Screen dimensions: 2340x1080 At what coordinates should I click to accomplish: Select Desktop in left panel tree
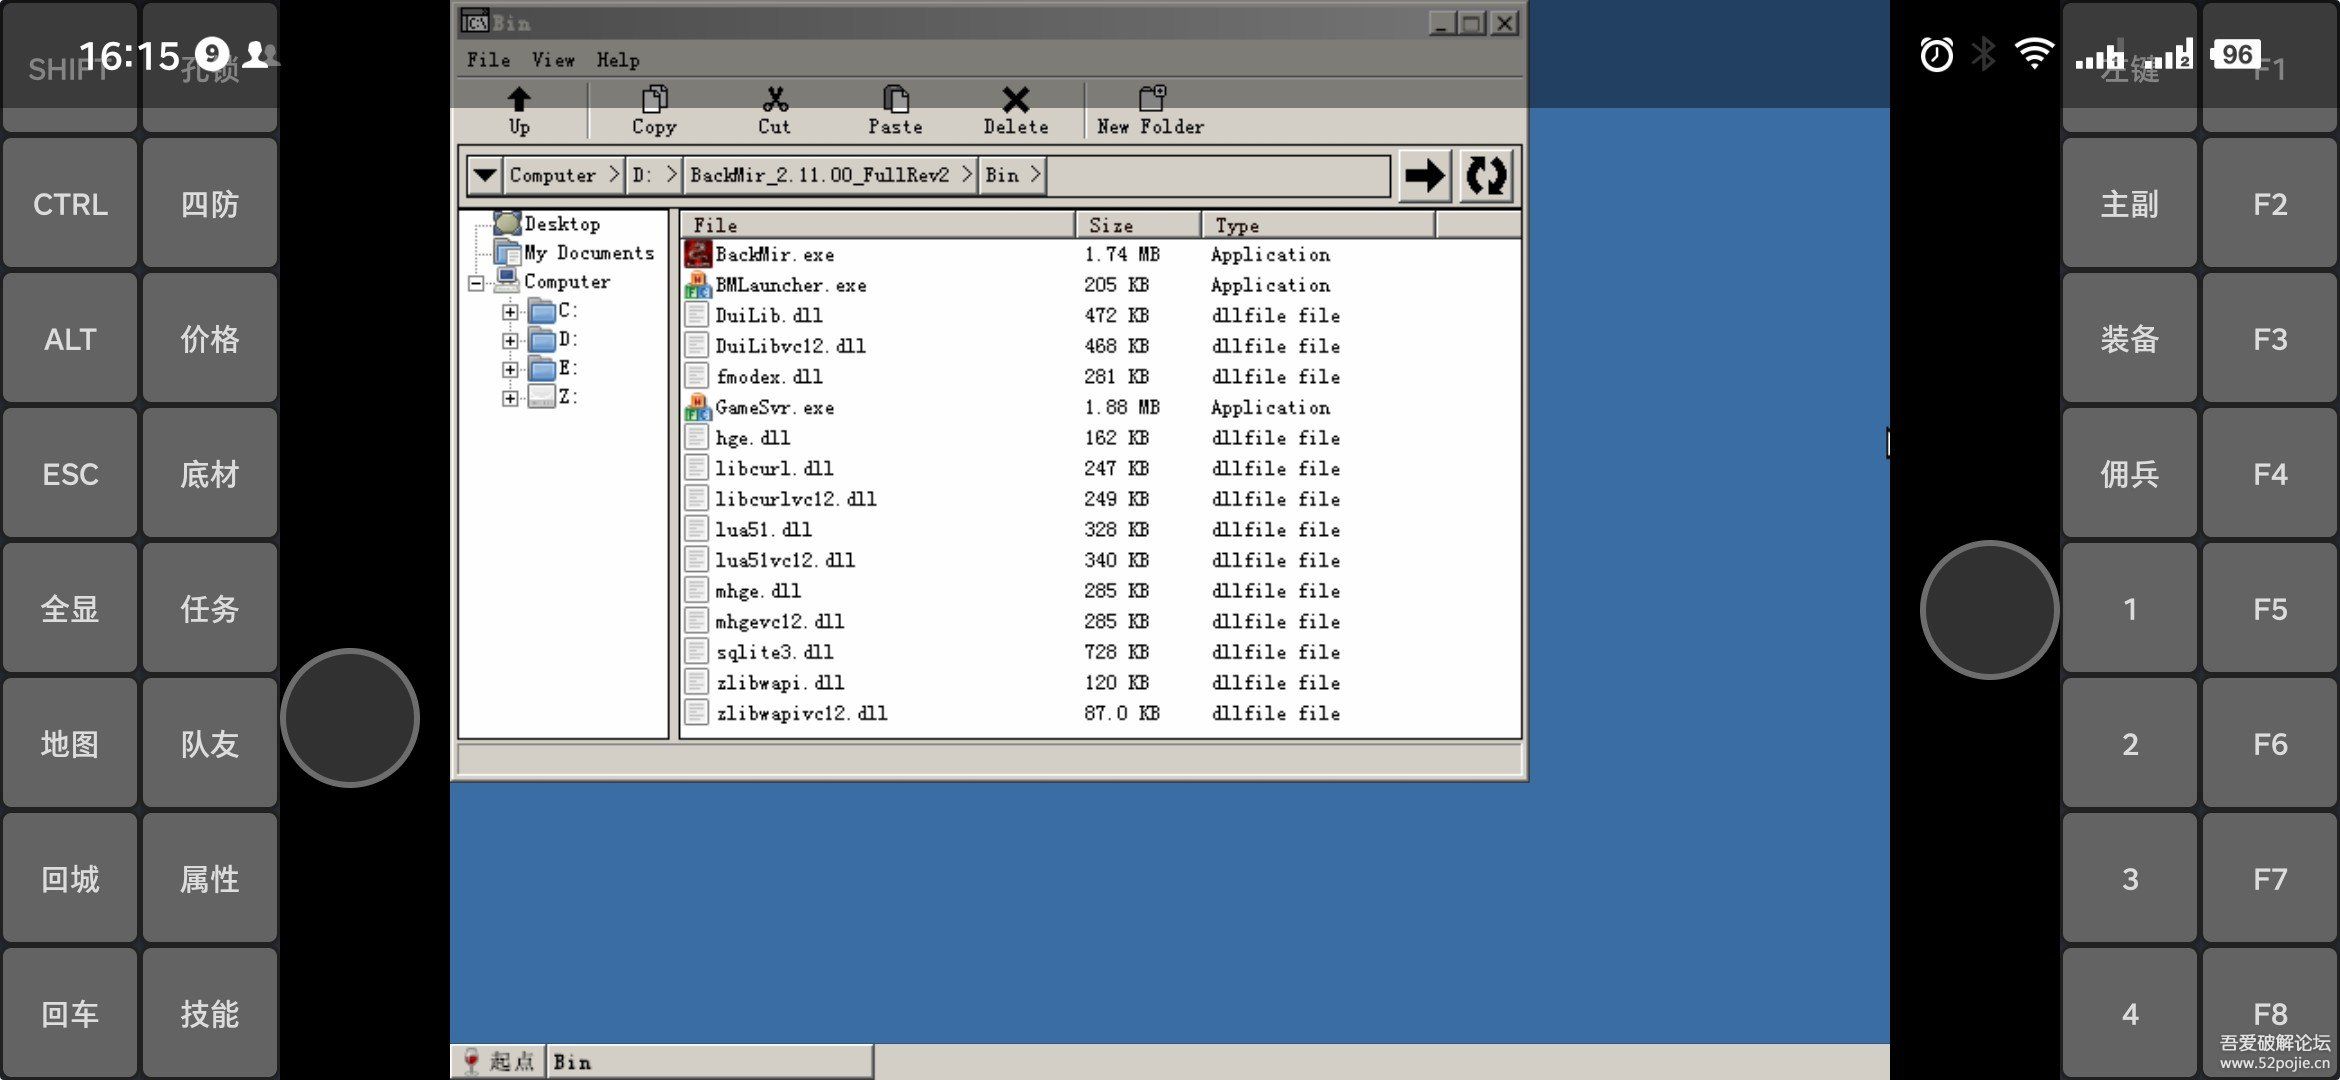[x=564, y=224]
